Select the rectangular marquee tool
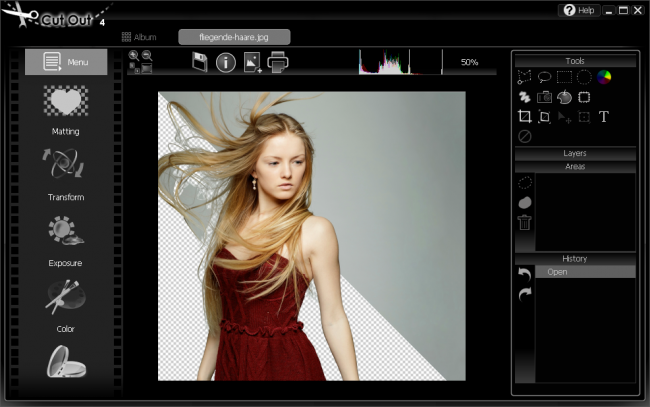The image size is (650, 407). (564, 77)
